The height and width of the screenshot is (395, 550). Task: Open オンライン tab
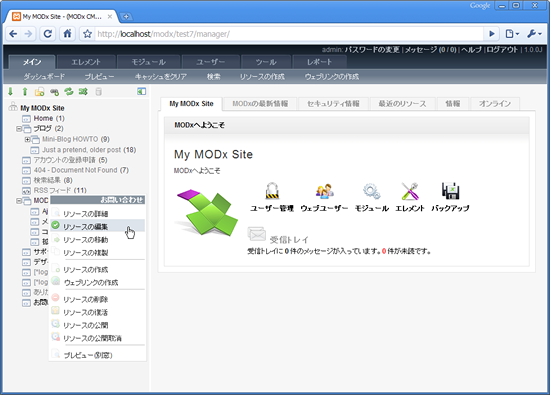click(x=495, y=104)
